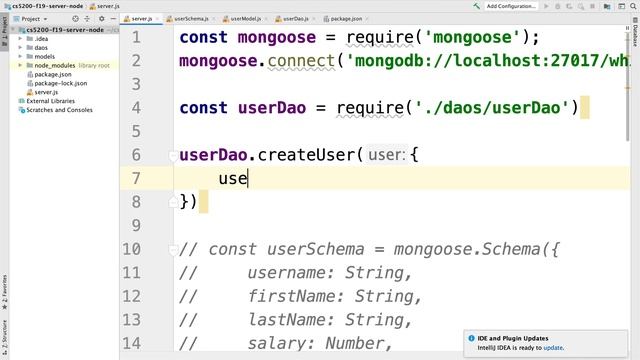Expand the .idea folder
Viewport: 640px width, 360px height.
[x=20, y=39]
